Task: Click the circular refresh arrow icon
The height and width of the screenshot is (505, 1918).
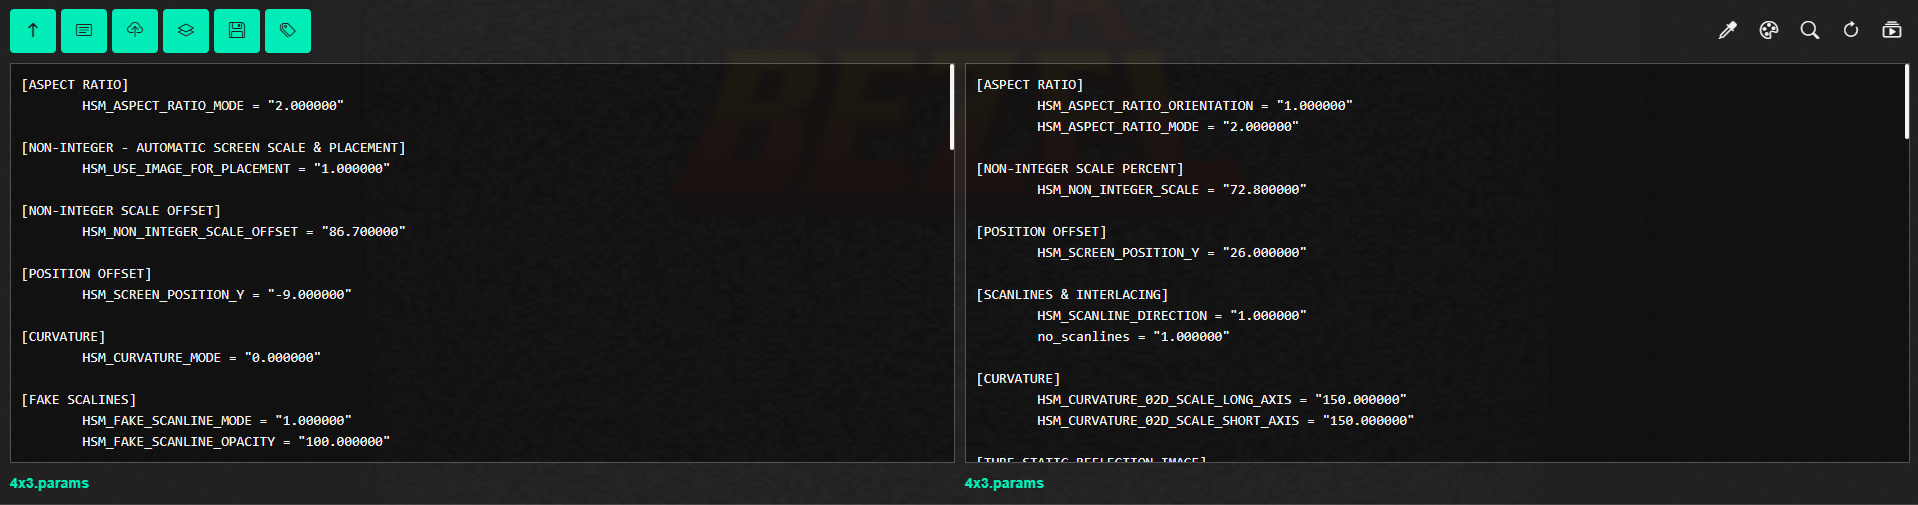Action: (1851, 30)
